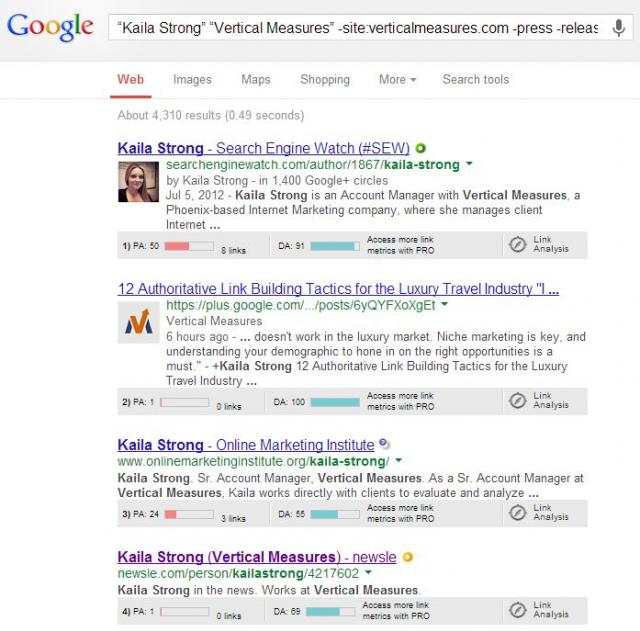The height and width of the screenshot is (631, 640).
Task: Switch to the Shopping tab
Action: coord(325,80)
